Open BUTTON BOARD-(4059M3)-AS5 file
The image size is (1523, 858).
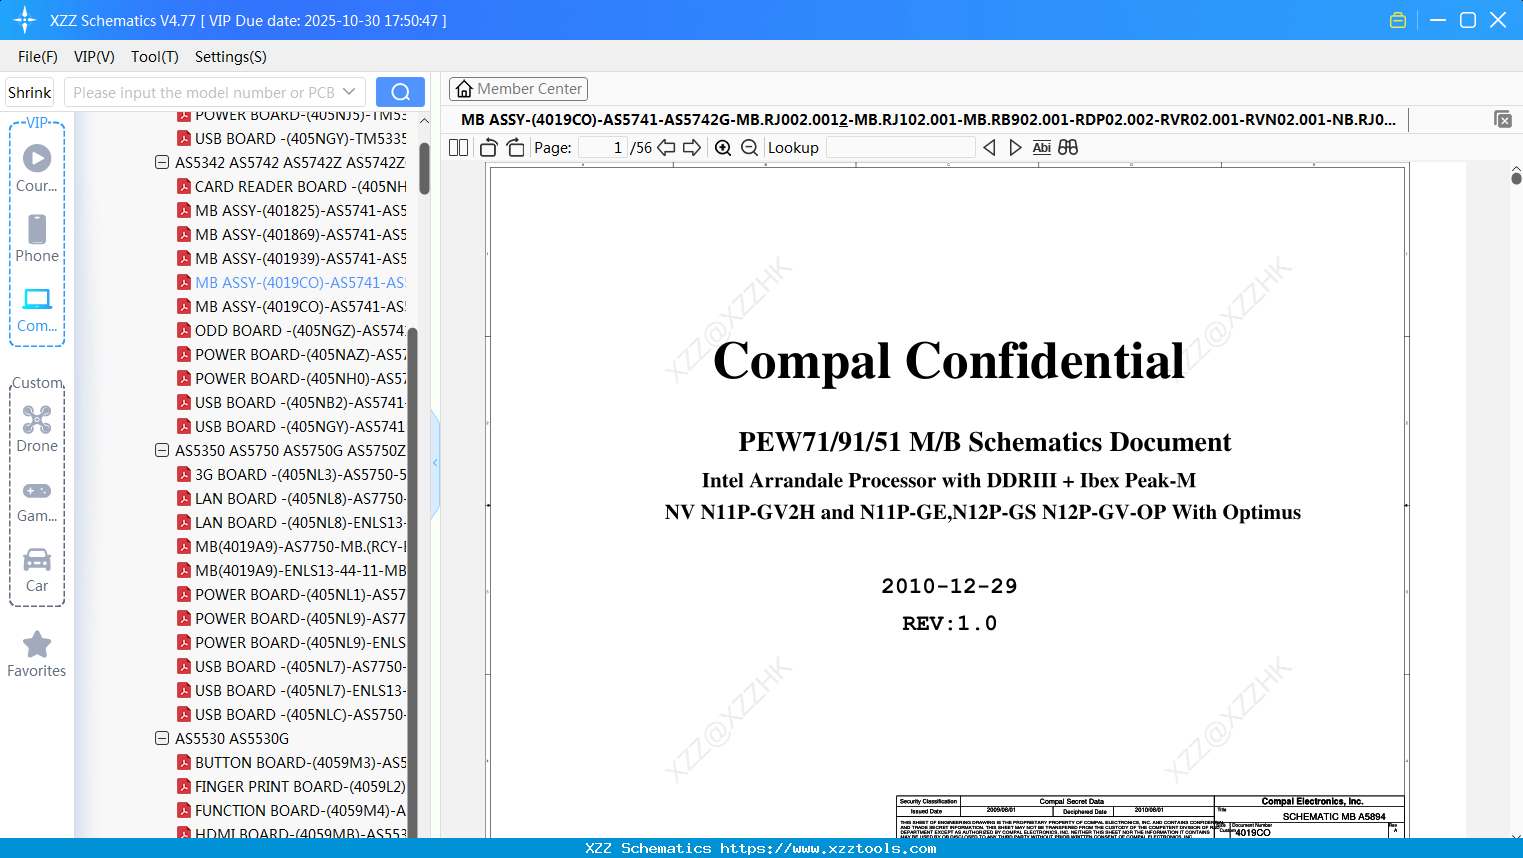tap(292, 762)
